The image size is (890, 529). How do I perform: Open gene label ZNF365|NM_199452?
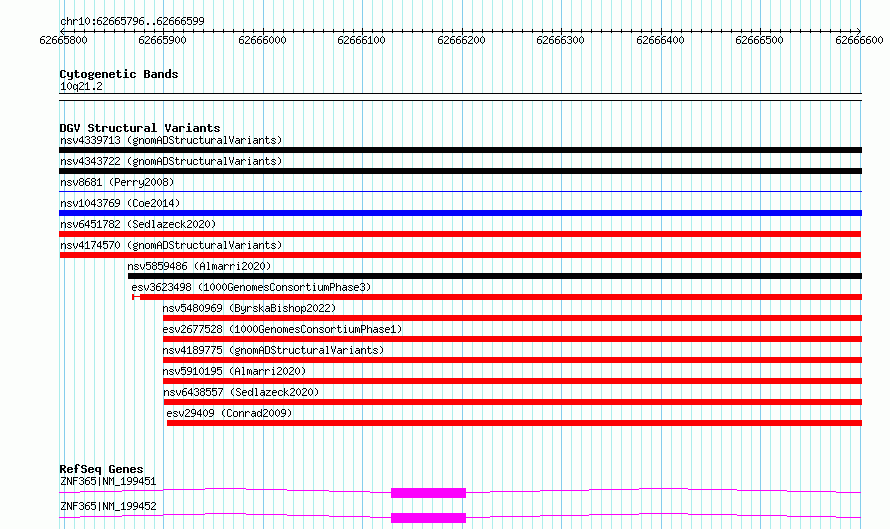[x=108, y=506]
